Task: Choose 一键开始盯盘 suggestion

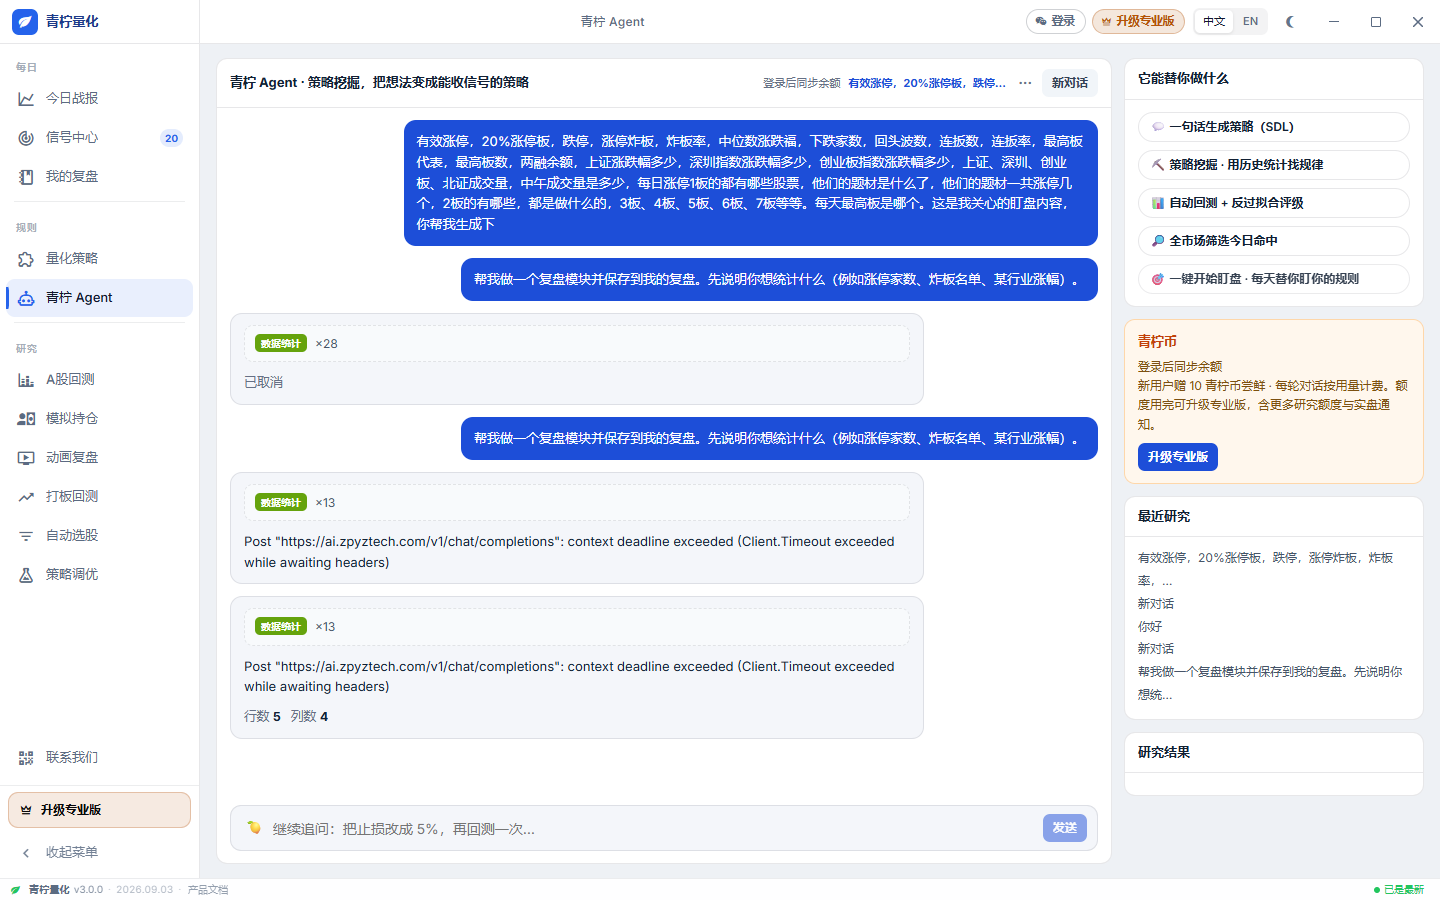Action: tap(1273, 279)
